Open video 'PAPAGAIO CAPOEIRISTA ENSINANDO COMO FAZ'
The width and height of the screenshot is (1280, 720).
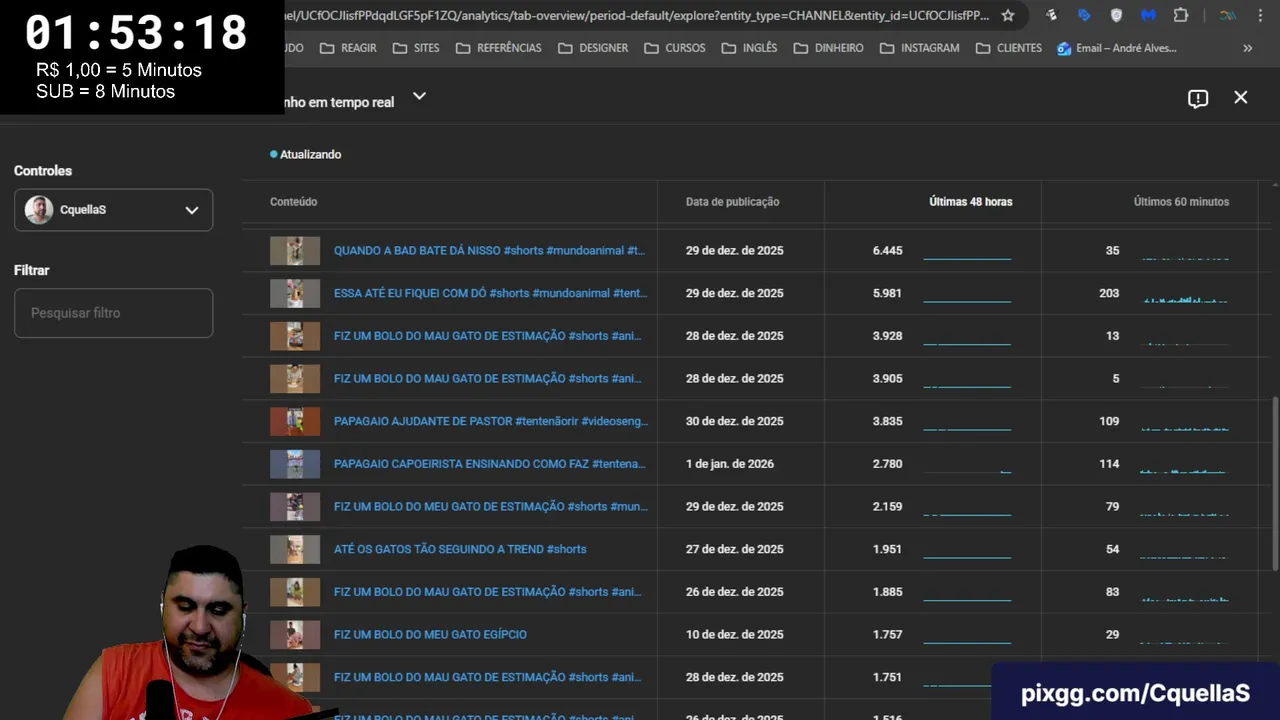[x=489, y=464]
